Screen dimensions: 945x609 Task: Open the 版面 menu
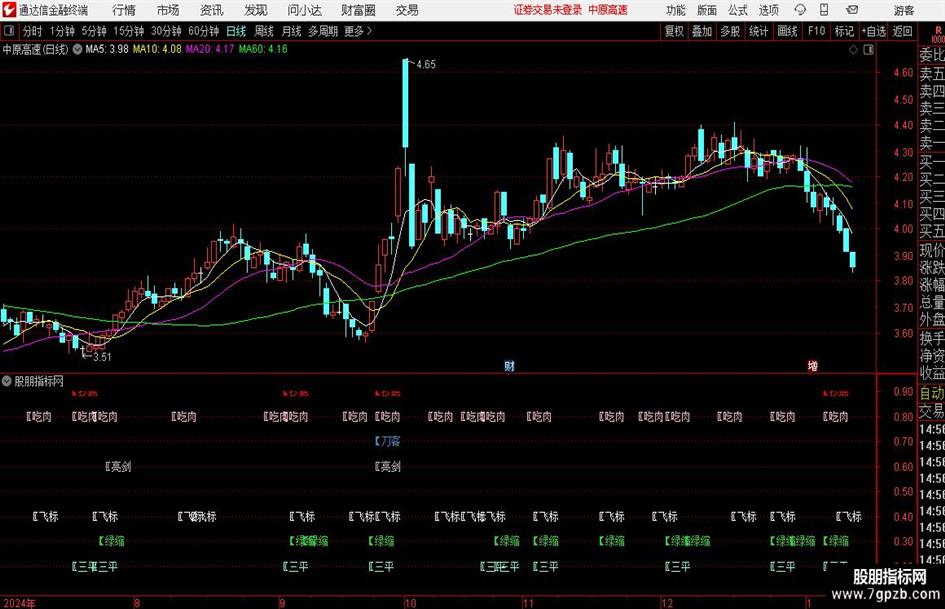[706, 10]
